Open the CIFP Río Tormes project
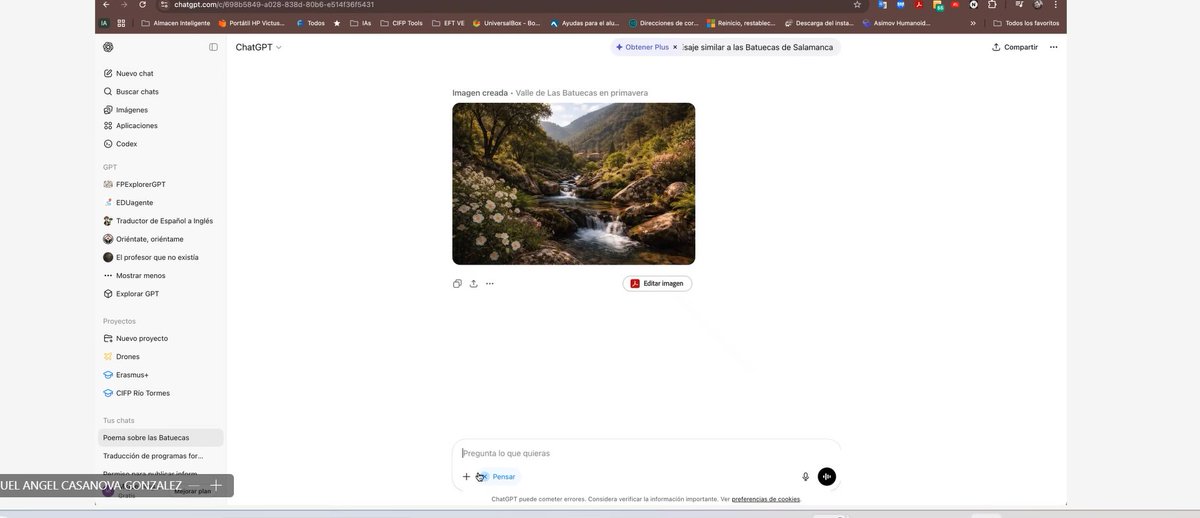 click(142, 393)
